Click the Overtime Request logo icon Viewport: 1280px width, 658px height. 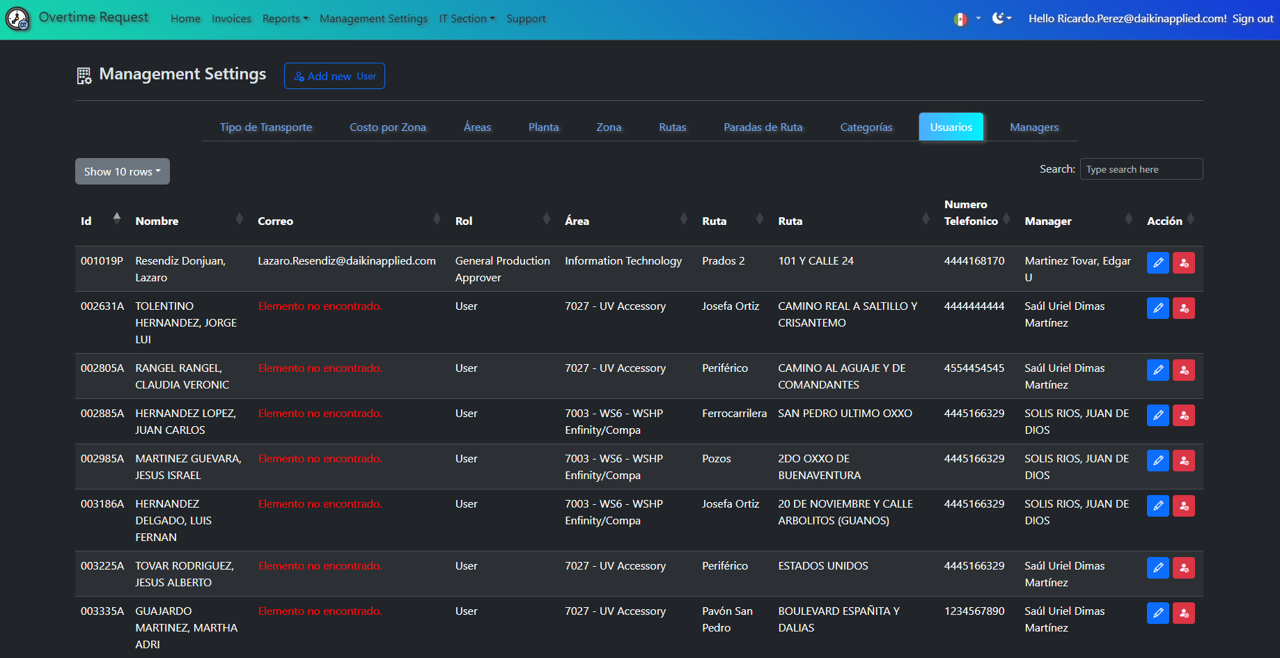(x=18, y=19)
